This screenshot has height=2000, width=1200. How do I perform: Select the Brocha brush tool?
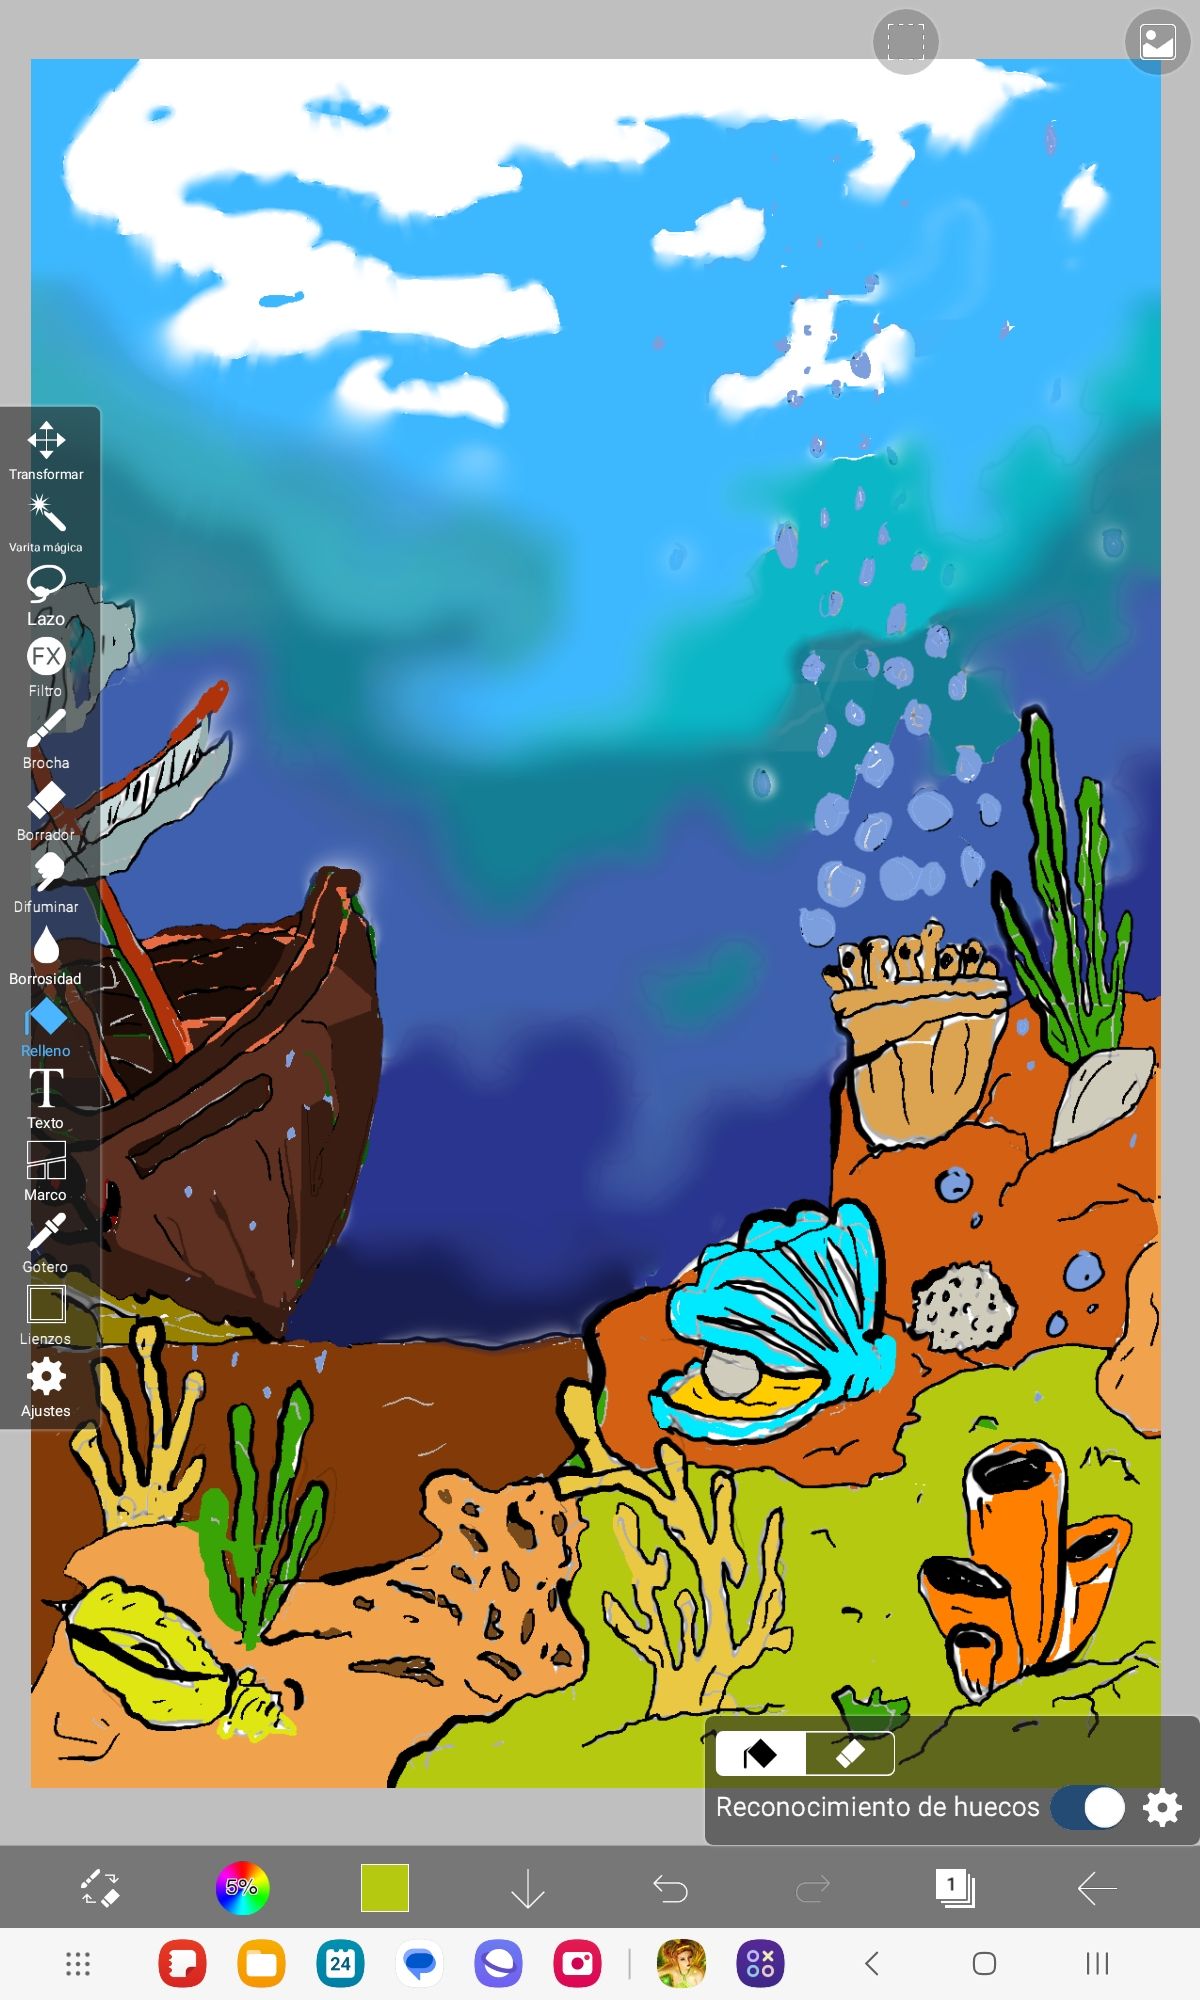coord(46,738)
